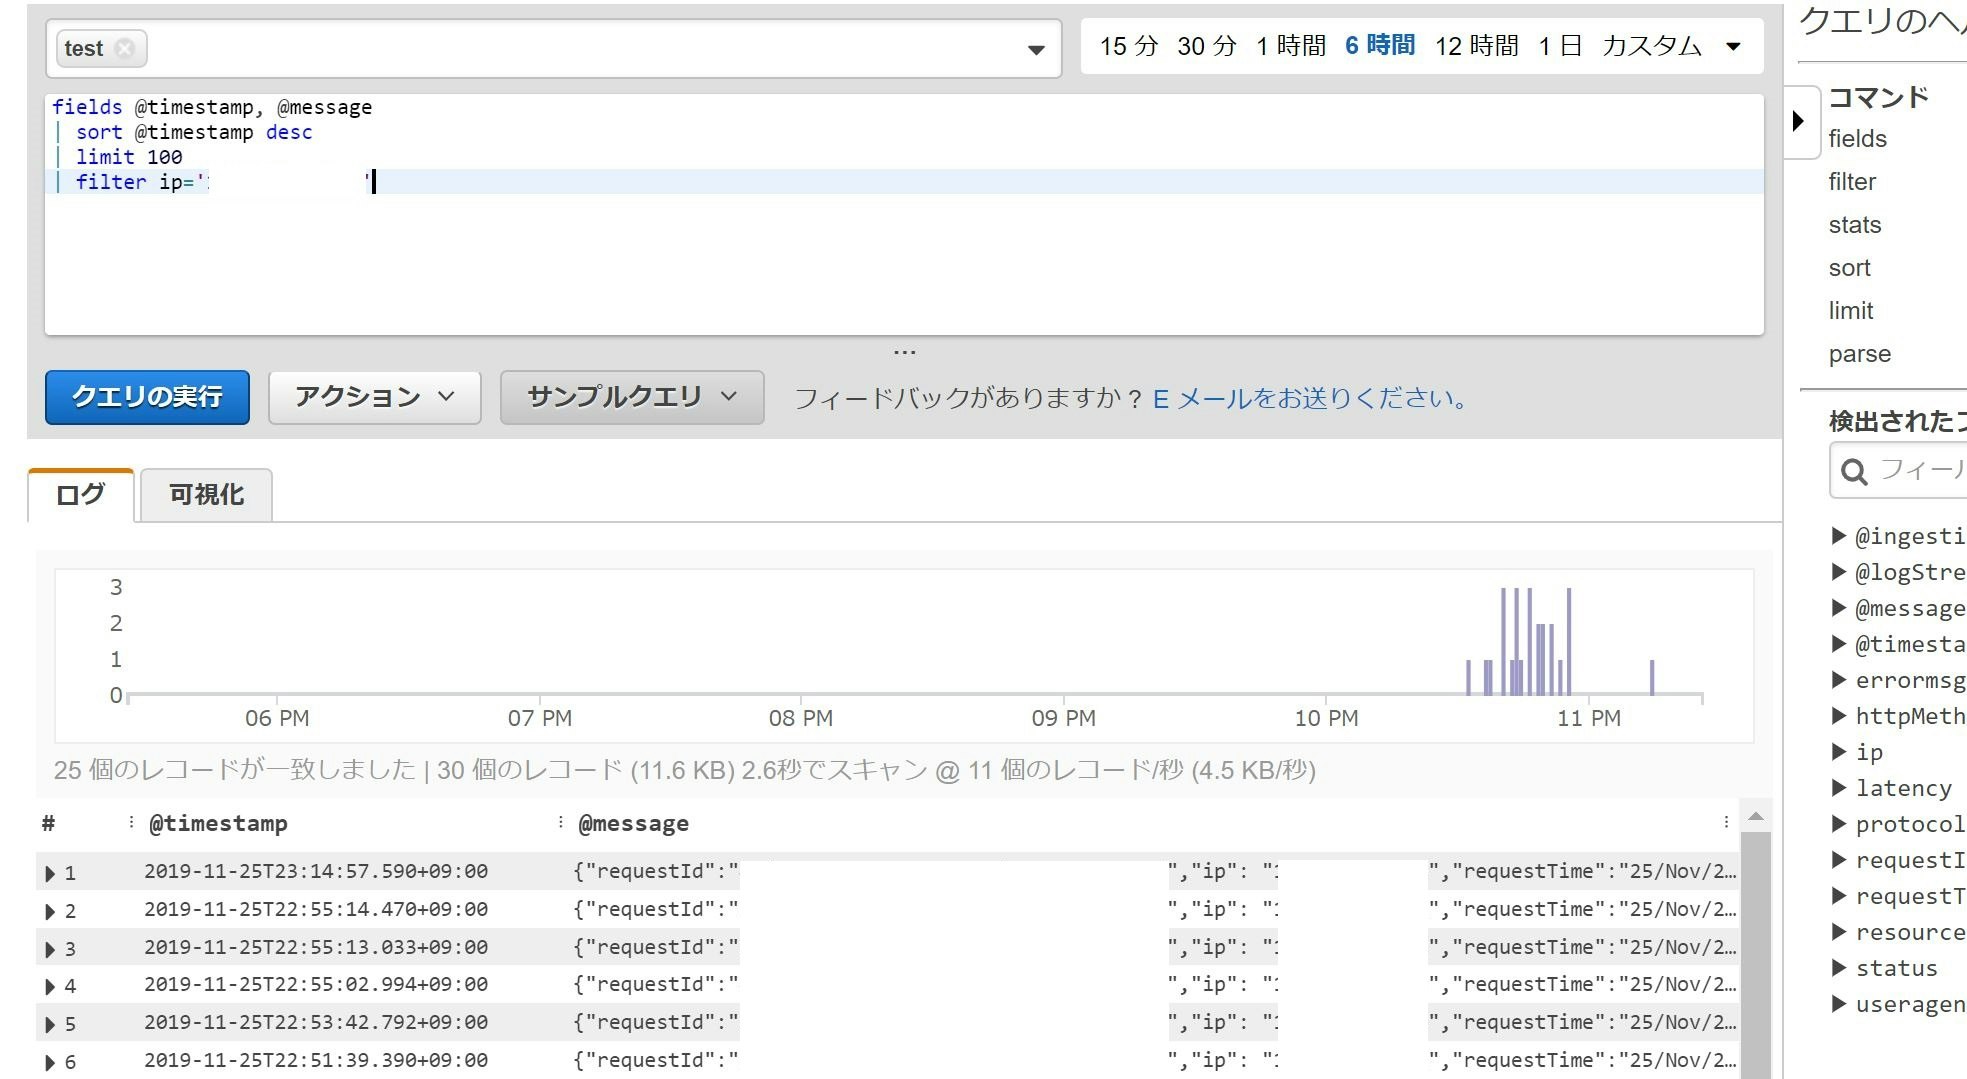1967x1079 pixels.
Task: Run the query with クエリの実行
Action: (147, 397)
